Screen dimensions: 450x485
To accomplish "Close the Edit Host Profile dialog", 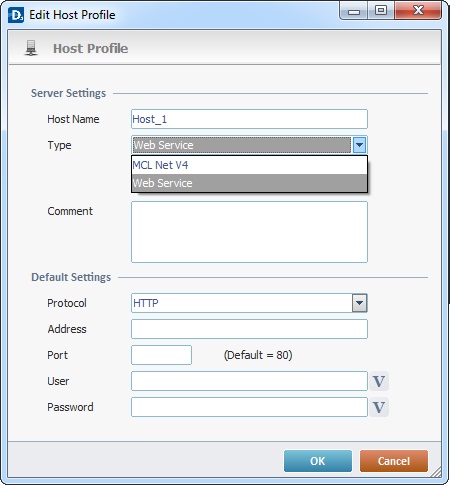I will (x=418, y=10).
